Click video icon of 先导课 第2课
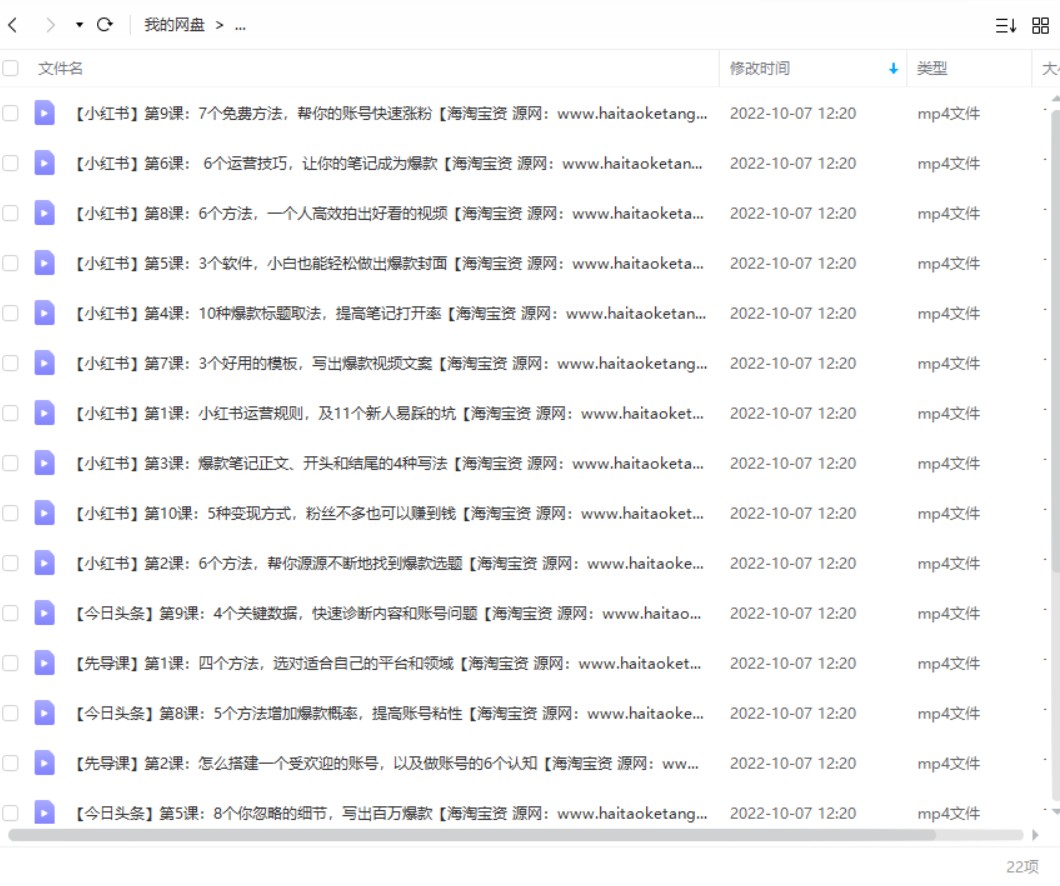This screenshot has width=1060, height=886. click(x=45, y=763)
